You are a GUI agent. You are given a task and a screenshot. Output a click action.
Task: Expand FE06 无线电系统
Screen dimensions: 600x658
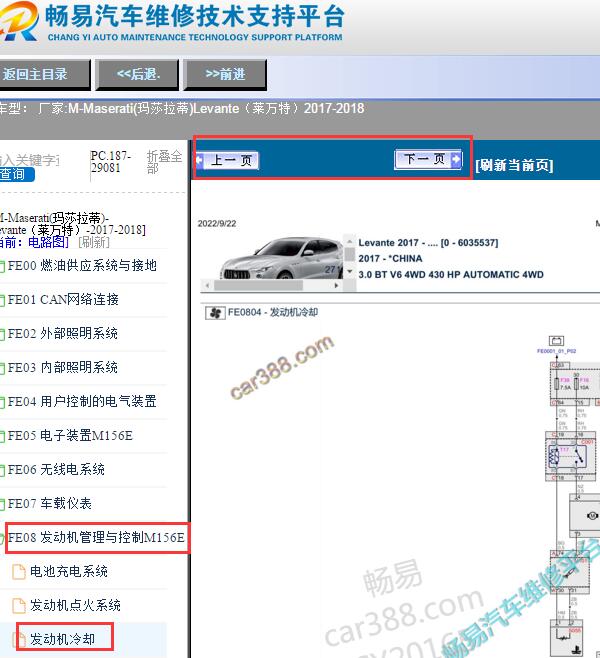click(x=56, y=469)
